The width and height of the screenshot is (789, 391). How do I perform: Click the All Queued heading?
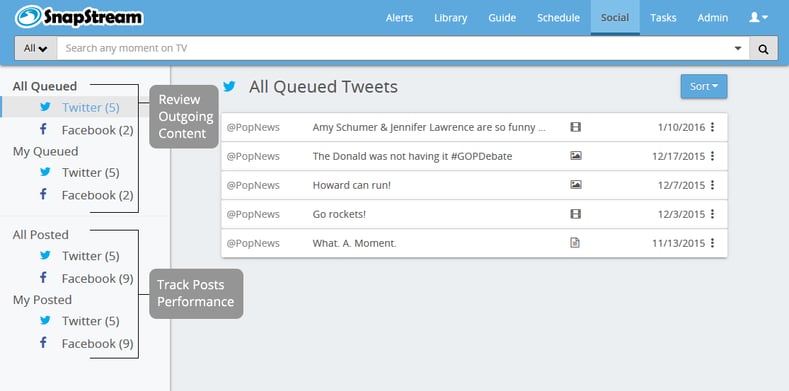(x=45, y=86)
